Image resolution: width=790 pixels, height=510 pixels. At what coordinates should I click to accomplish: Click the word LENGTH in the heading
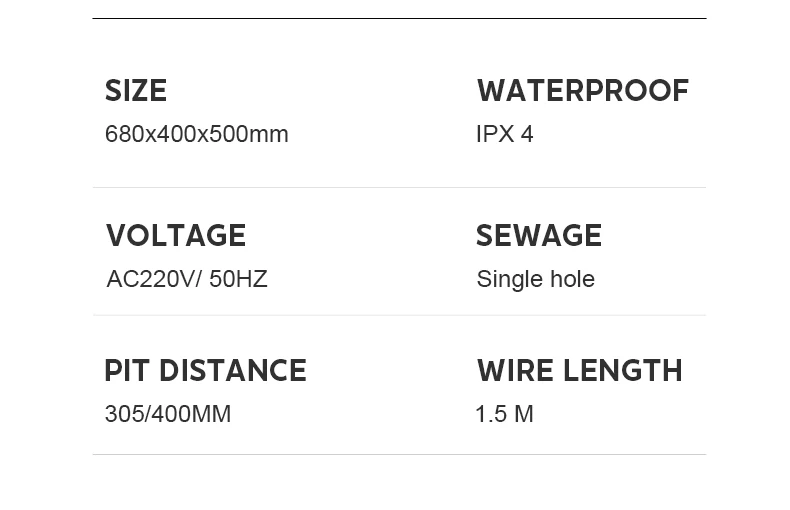point(622,371)
